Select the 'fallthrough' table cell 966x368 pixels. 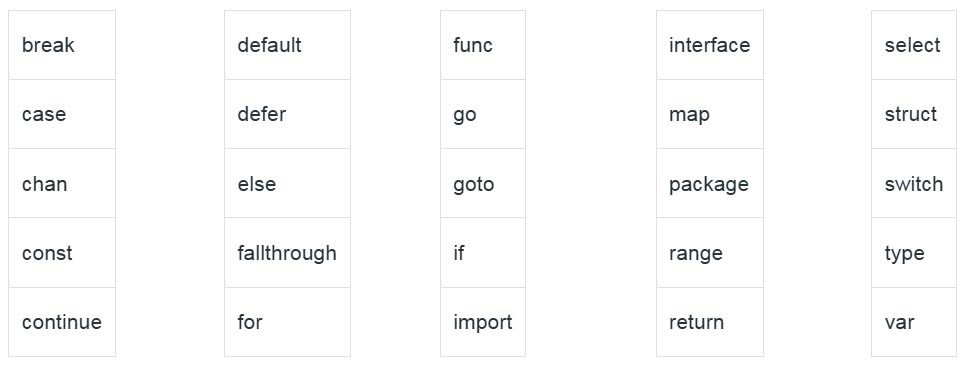[287, 253]
